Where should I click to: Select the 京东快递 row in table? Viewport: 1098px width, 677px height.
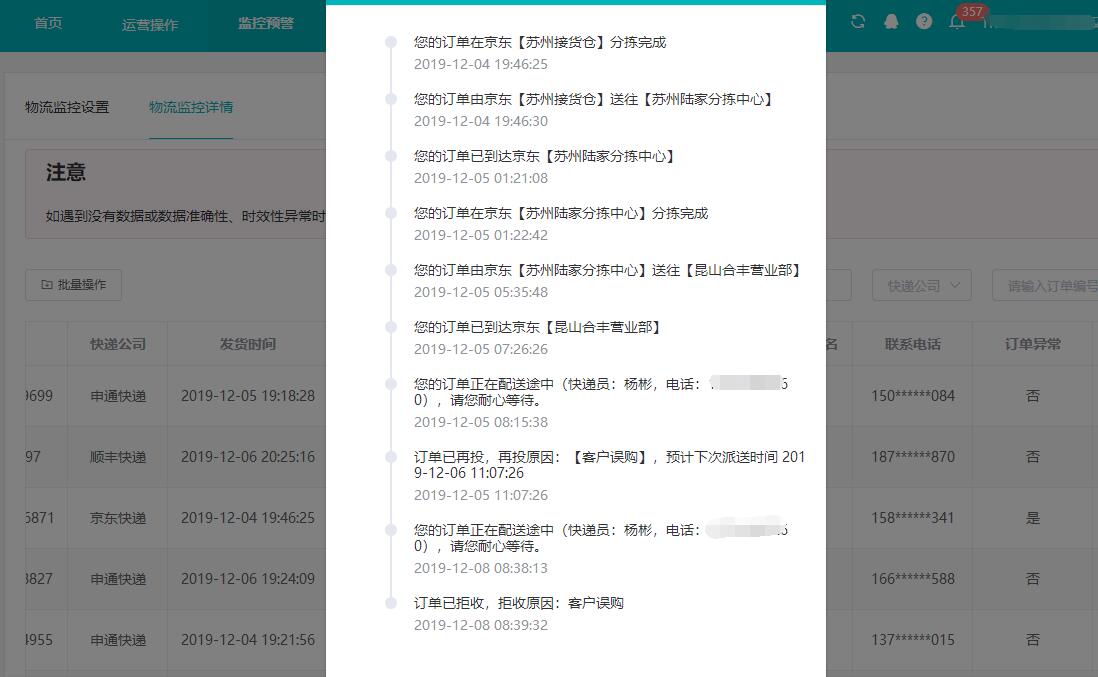(x=118, y=518)
